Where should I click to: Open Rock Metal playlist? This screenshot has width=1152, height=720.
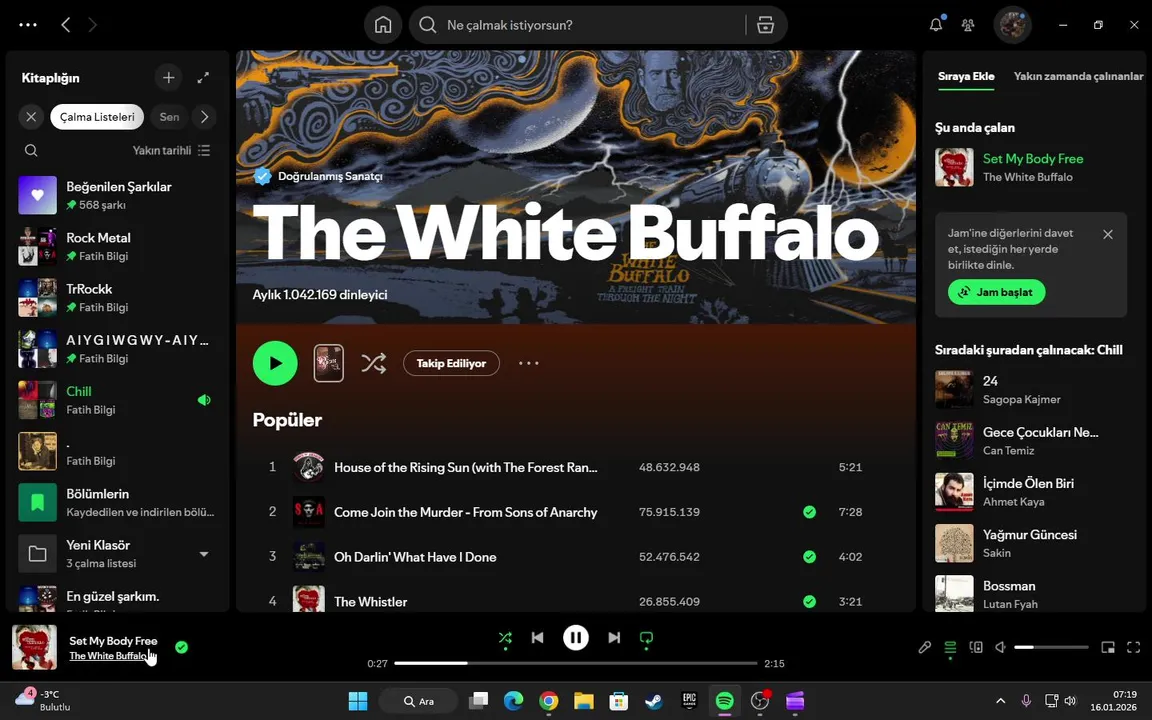118,246
